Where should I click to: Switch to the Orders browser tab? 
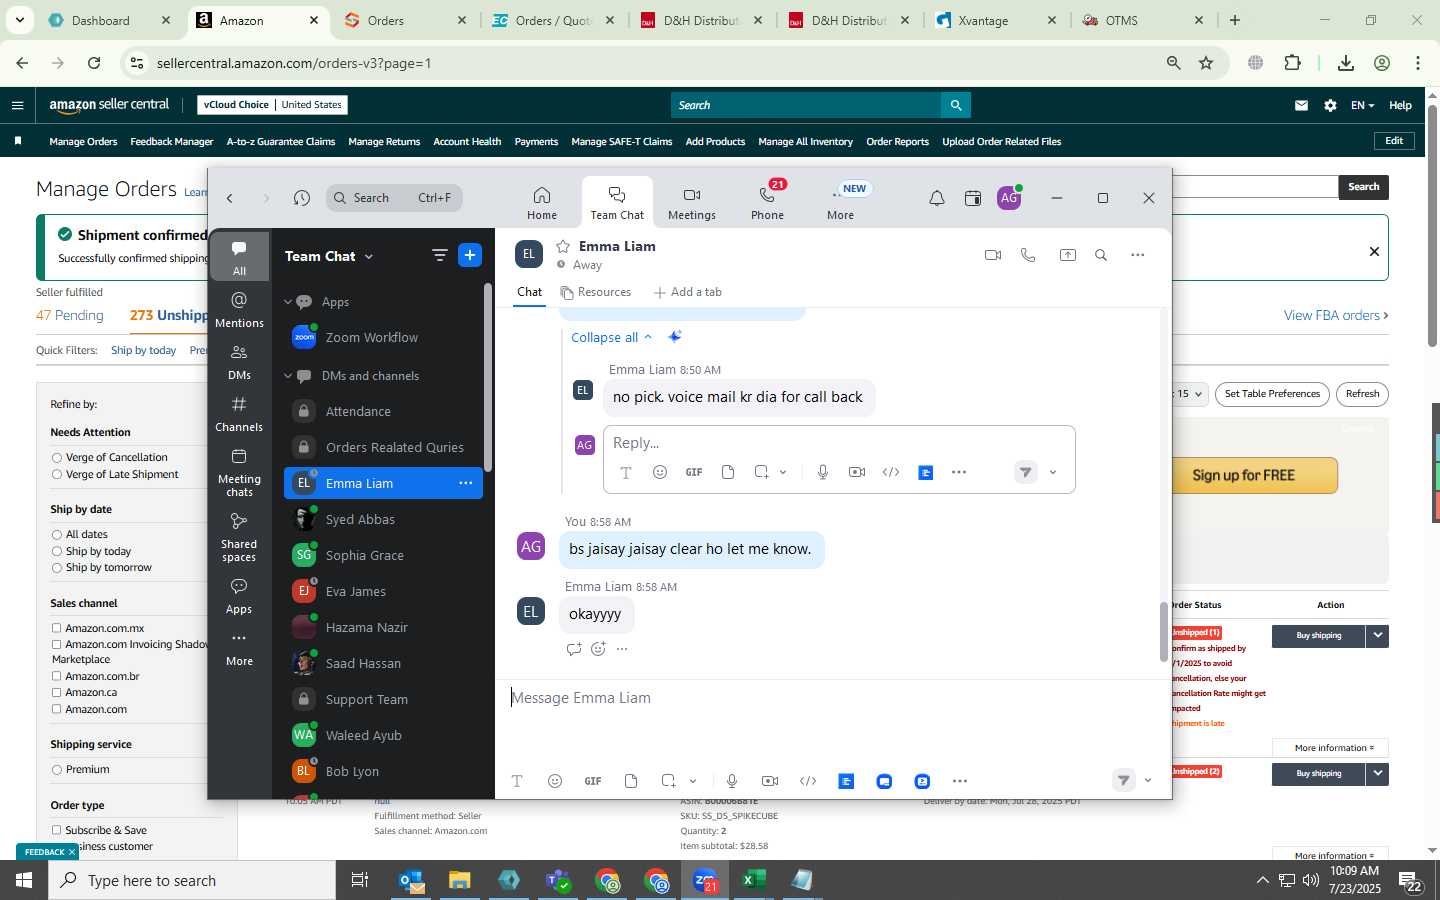click(x=404, y=20)
